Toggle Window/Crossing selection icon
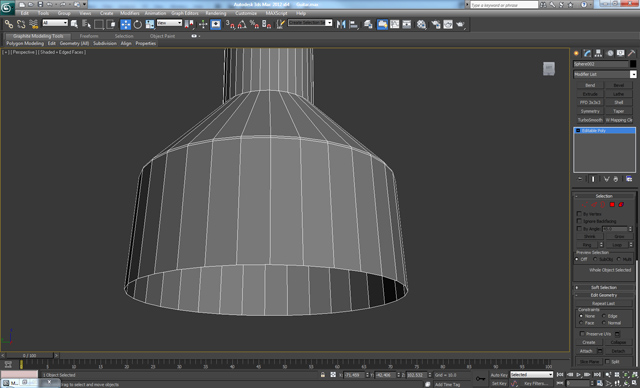640x388 pixels. click(x=111, y=24)
